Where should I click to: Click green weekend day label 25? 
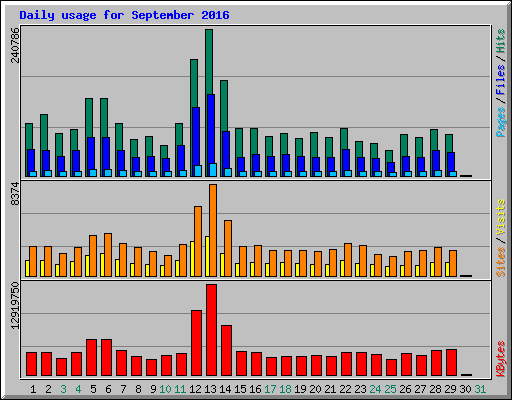pyautogui.click(x=390, y=389)
